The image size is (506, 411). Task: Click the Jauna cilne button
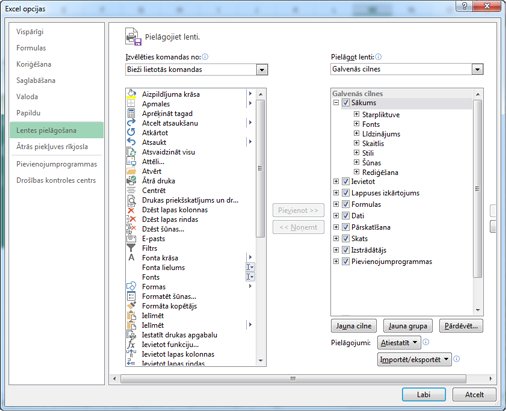354,326
